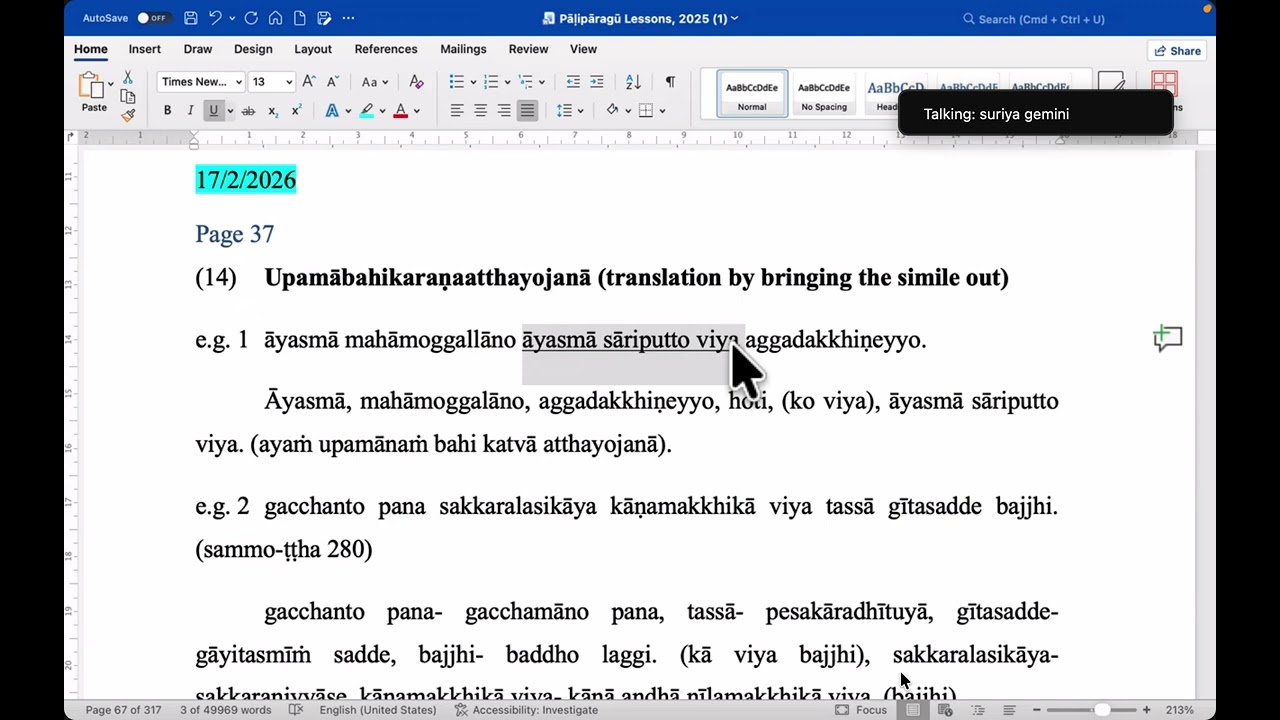1280x720 pixels.
Task: Decrease the paragraph indent
Action: (x=573, y=82)
